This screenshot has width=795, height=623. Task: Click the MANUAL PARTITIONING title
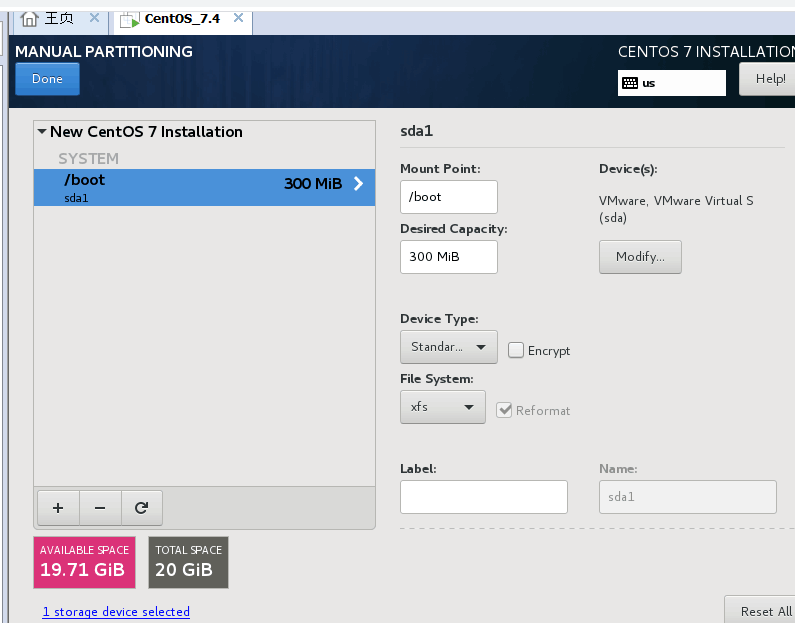click(x=104, y=52)
